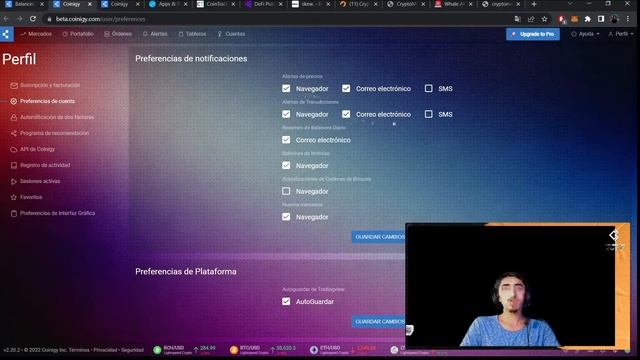
Task: Click the browser forward arrow
Action: coord(19,19)
